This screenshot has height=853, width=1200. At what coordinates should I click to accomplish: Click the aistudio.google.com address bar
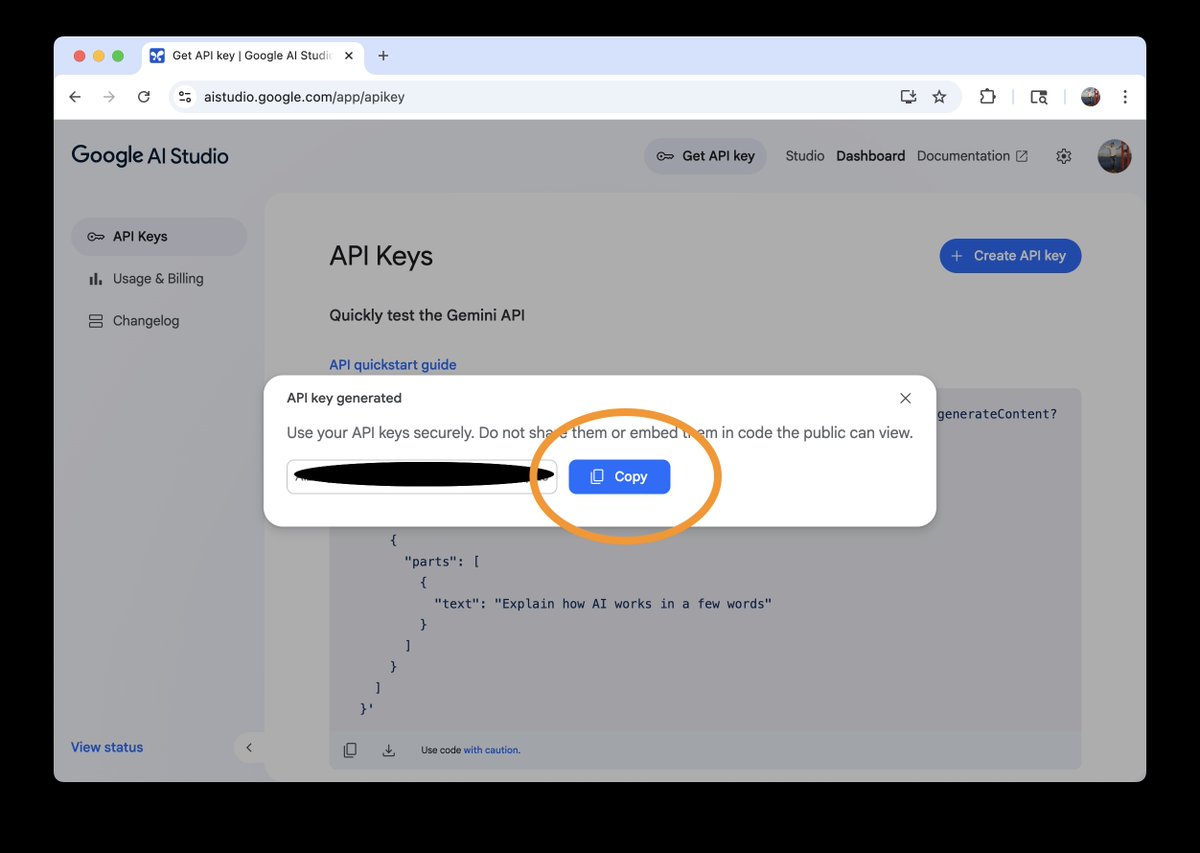565,97
